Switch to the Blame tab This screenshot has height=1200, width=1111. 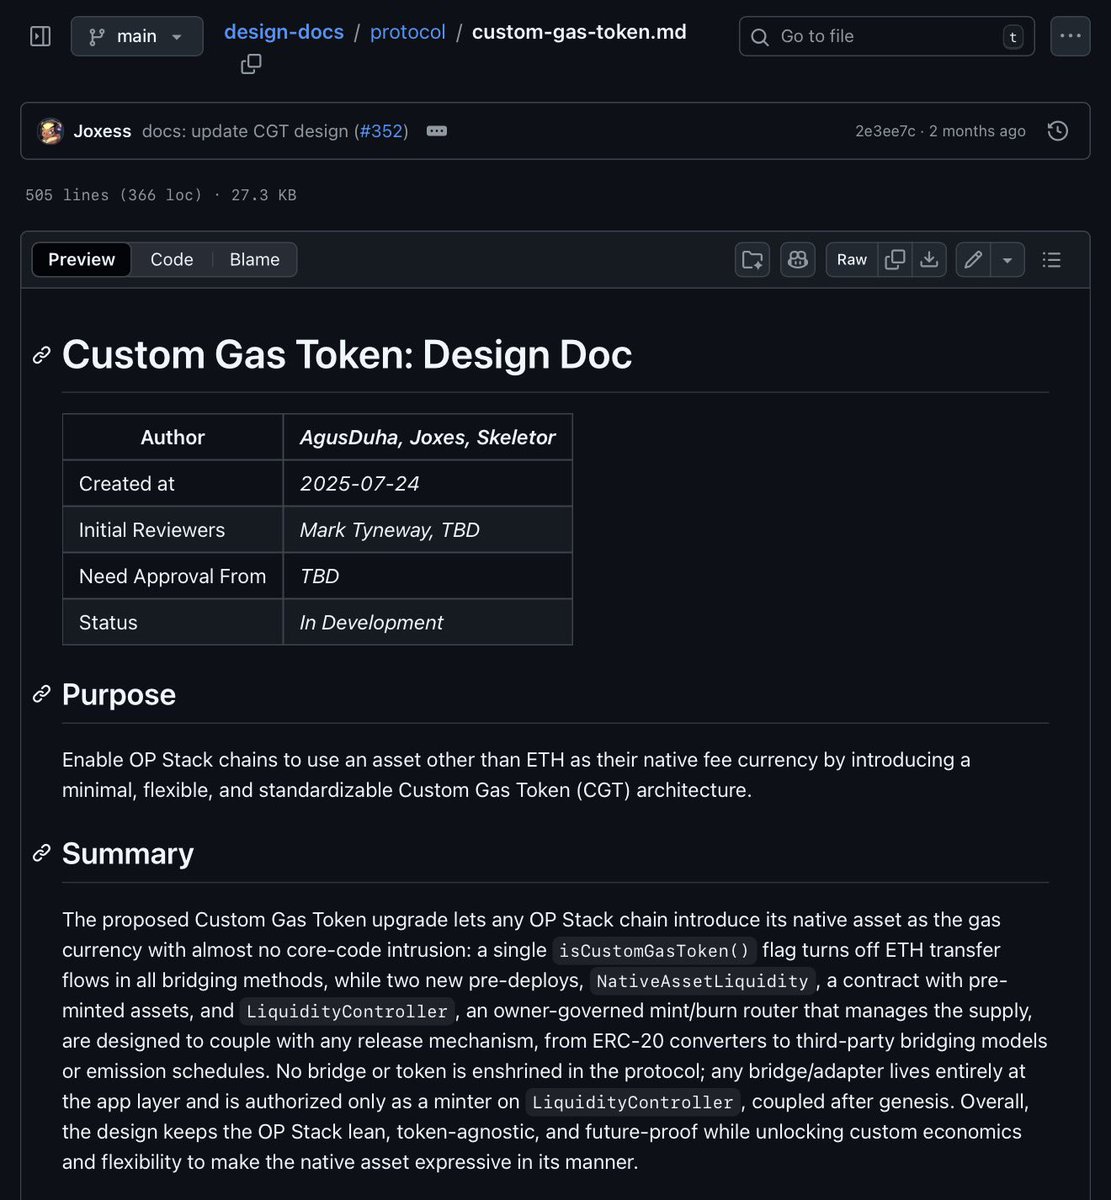click(x=255, y=259)
